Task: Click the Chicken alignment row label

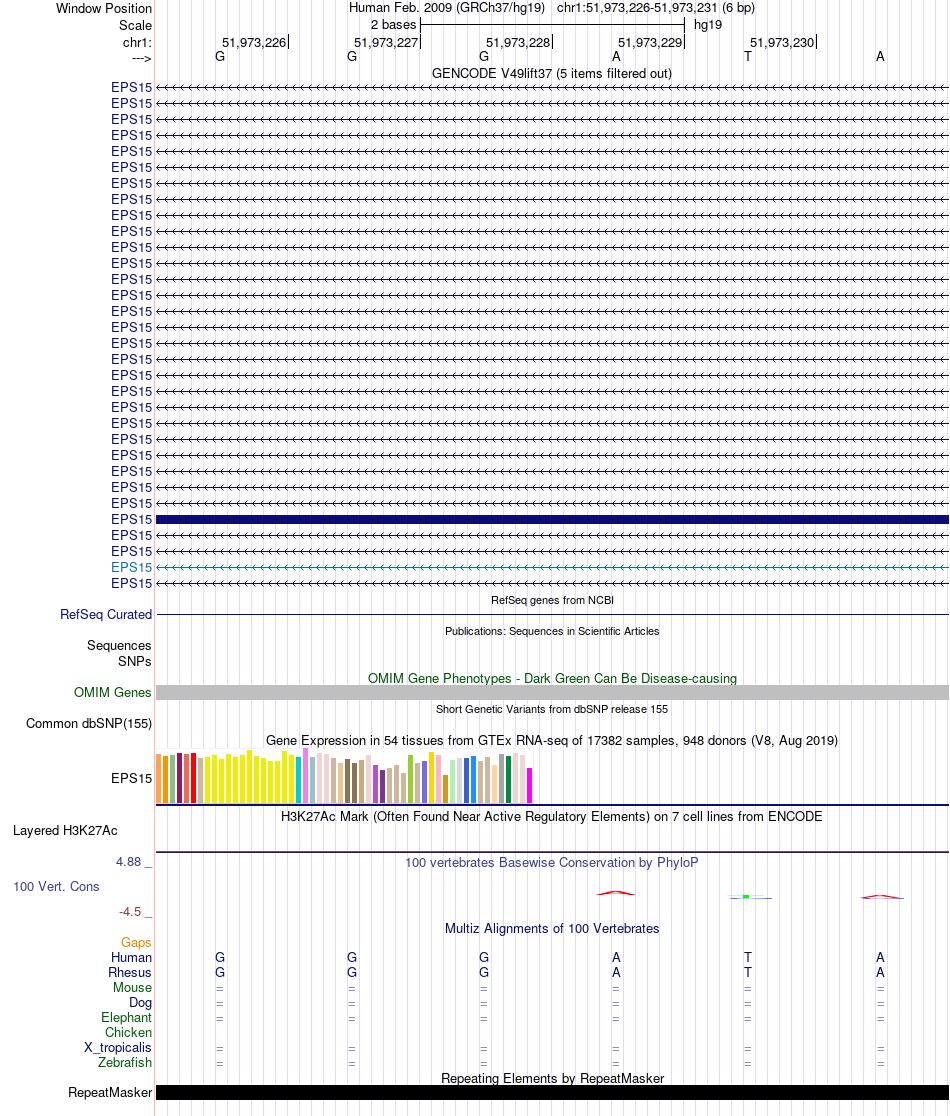Action: click(128, 1033)
